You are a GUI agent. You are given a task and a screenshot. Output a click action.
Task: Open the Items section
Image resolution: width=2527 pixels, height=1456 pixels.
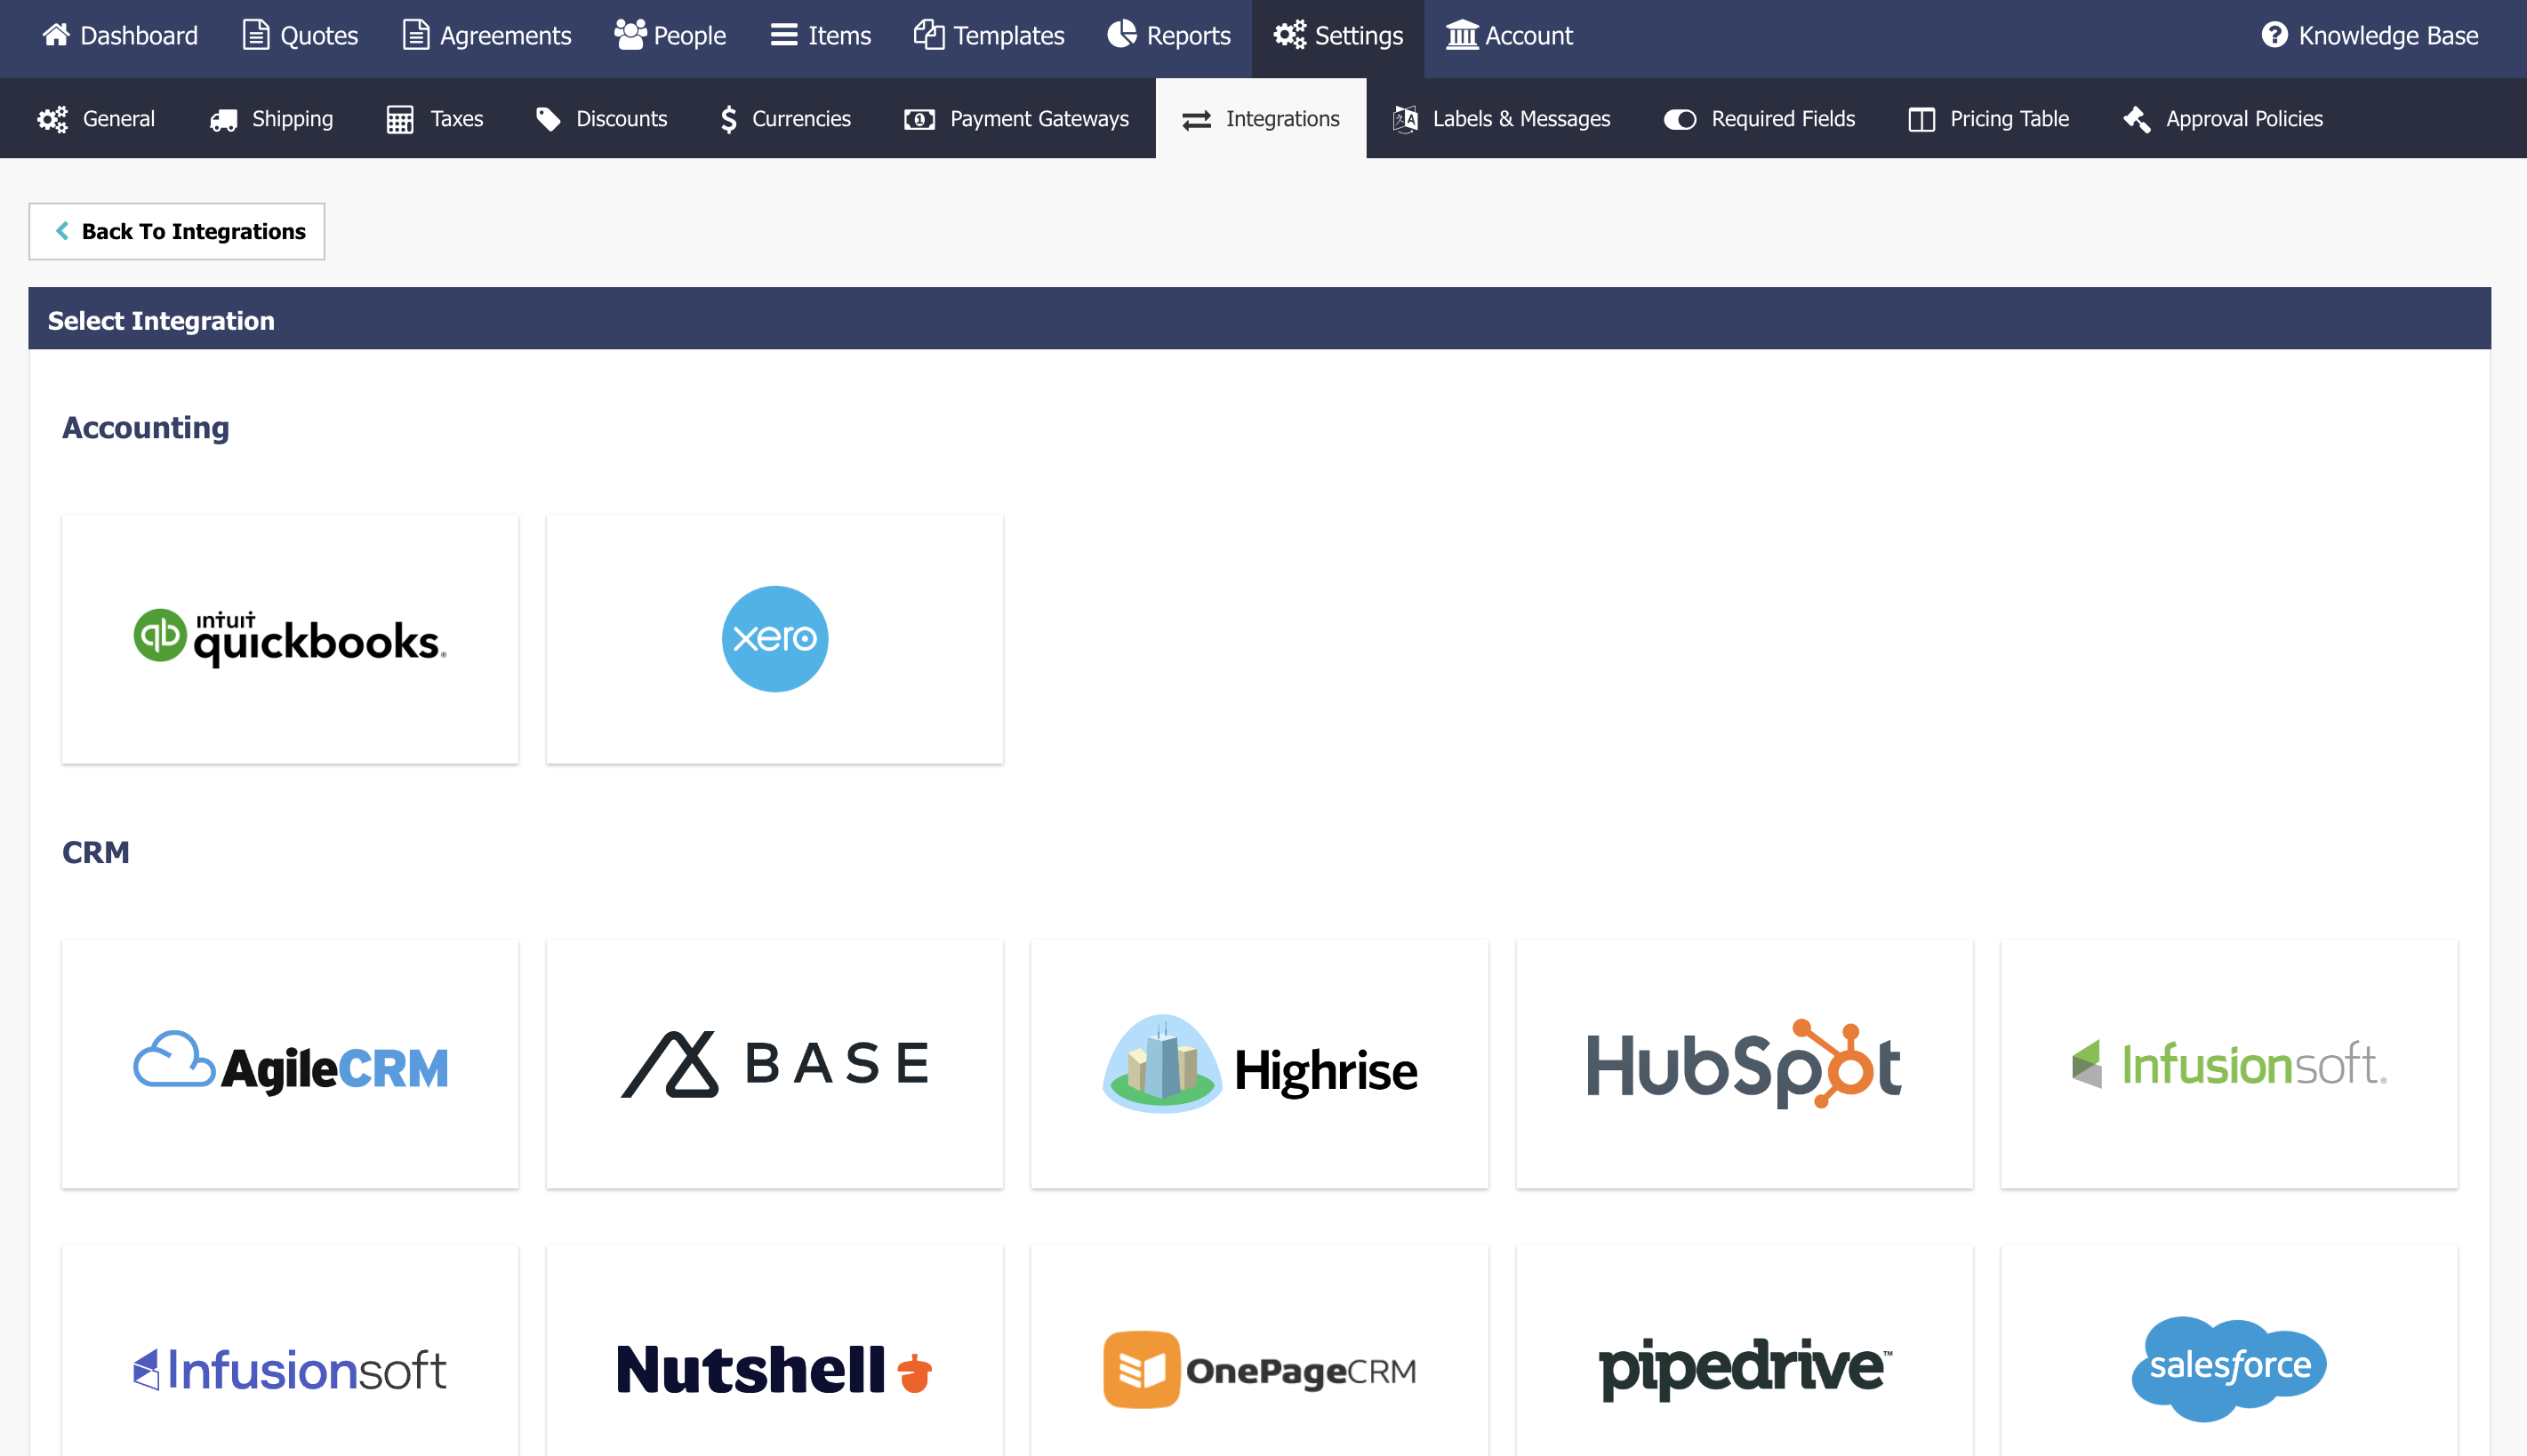pyautogui.click(x=820, y=36)
